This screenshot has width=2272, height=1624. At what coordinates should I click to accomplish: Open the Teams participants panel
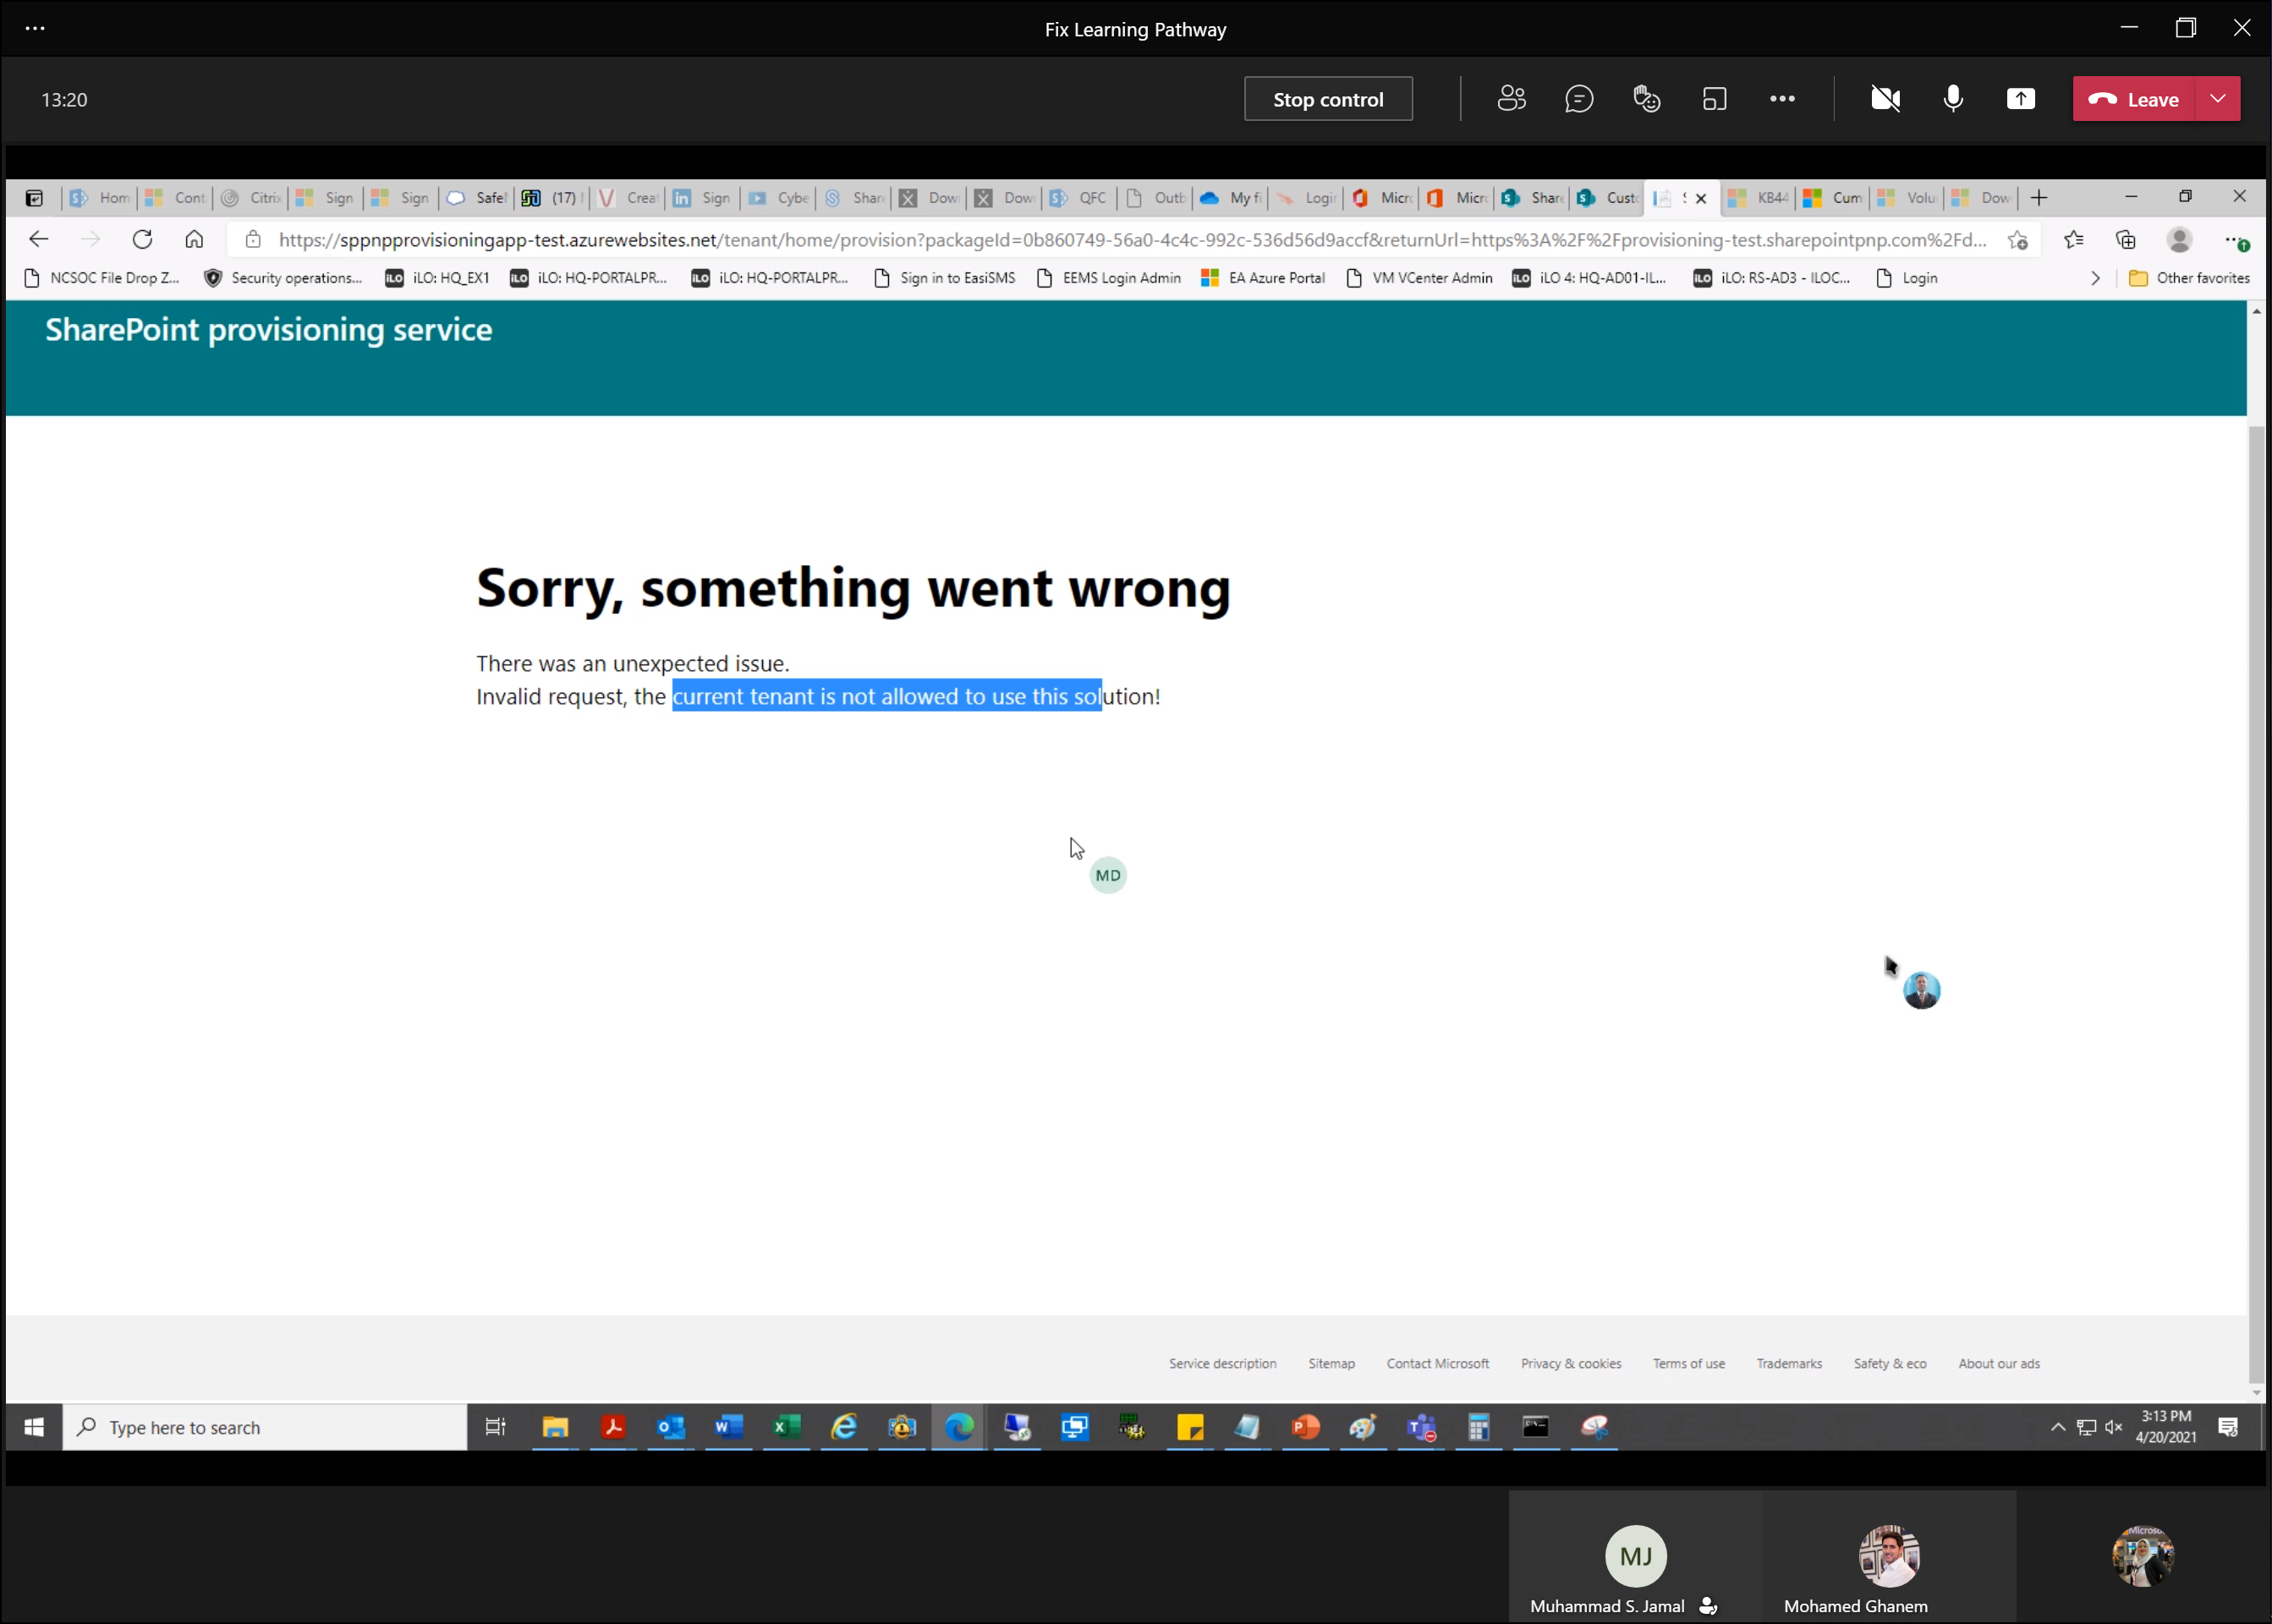pos(1511,99)
